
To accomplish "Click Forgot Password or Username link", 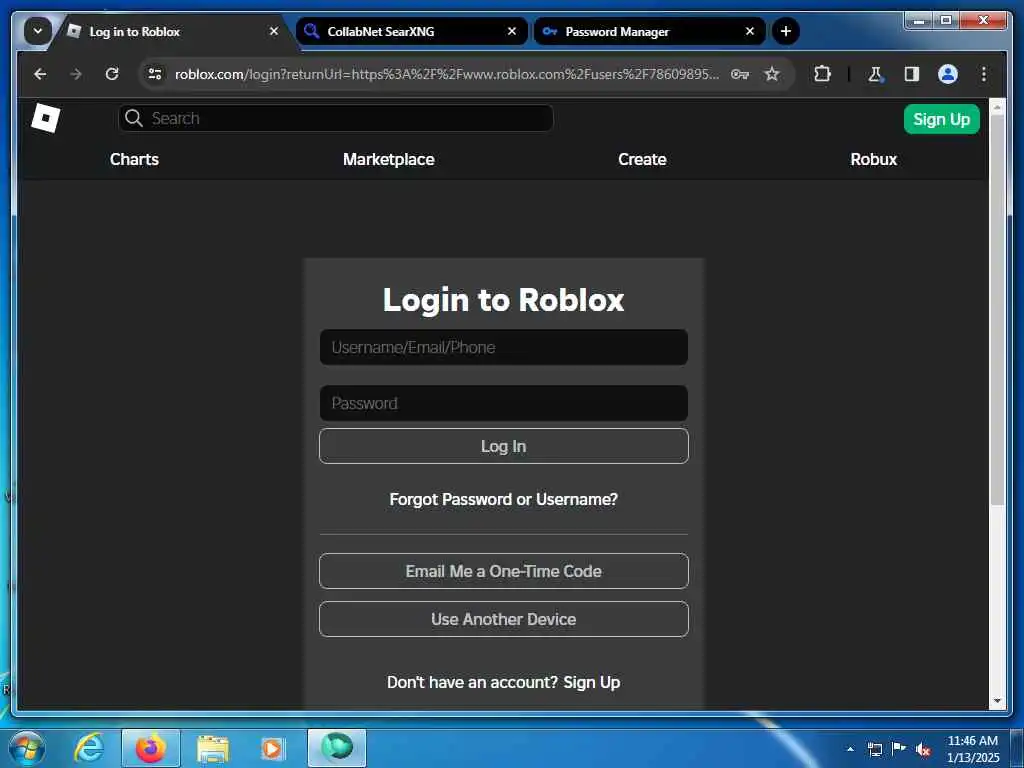I will [x=504, y=500].
